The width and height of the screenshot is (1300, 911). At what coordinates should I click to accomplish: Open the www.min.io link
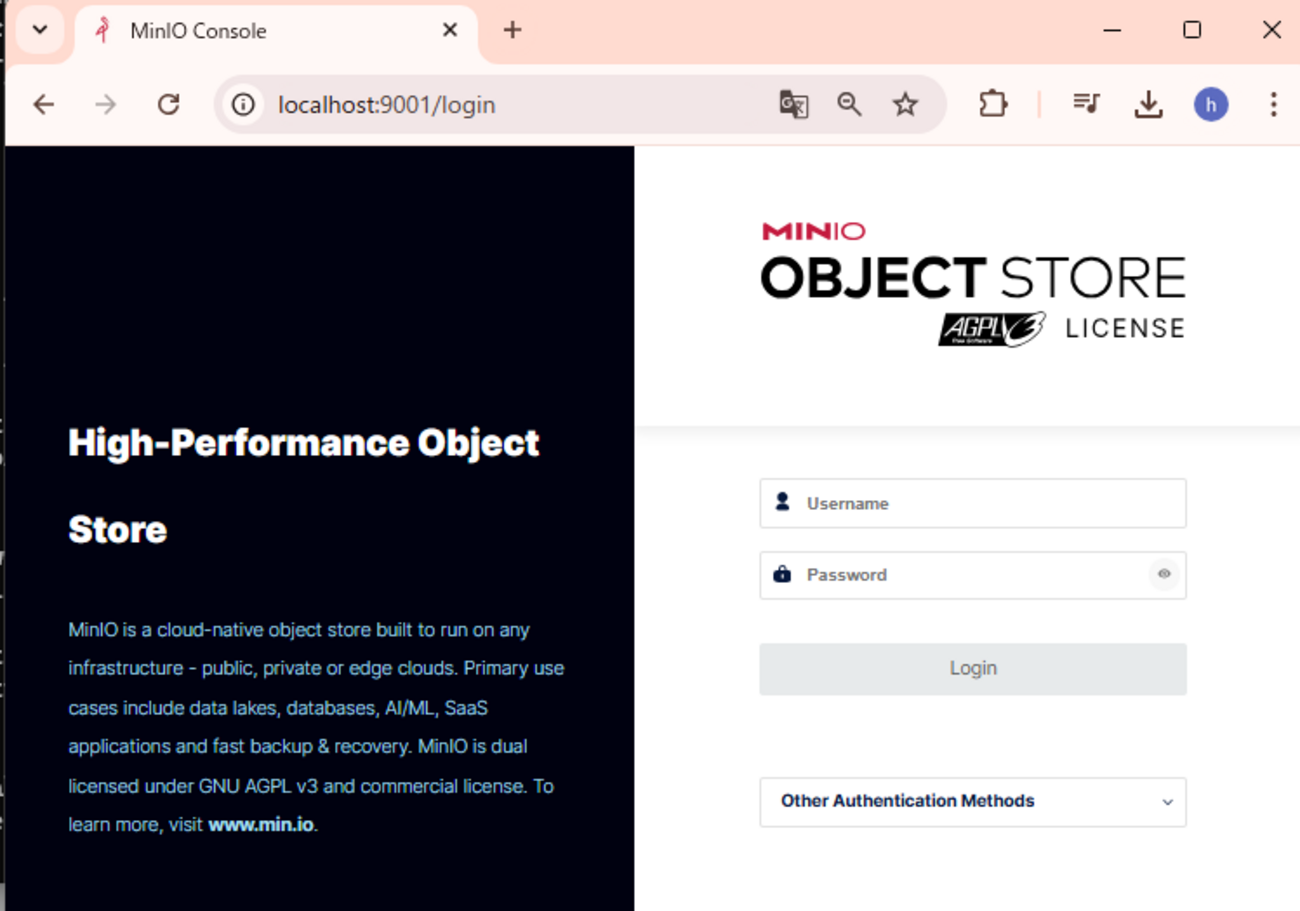pos(262,825)
